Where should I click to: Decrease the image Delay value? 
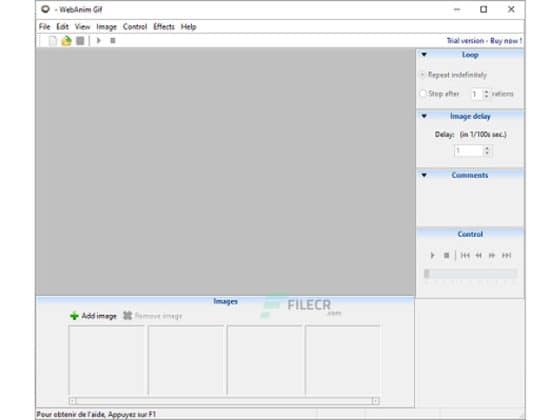[488, 153]
